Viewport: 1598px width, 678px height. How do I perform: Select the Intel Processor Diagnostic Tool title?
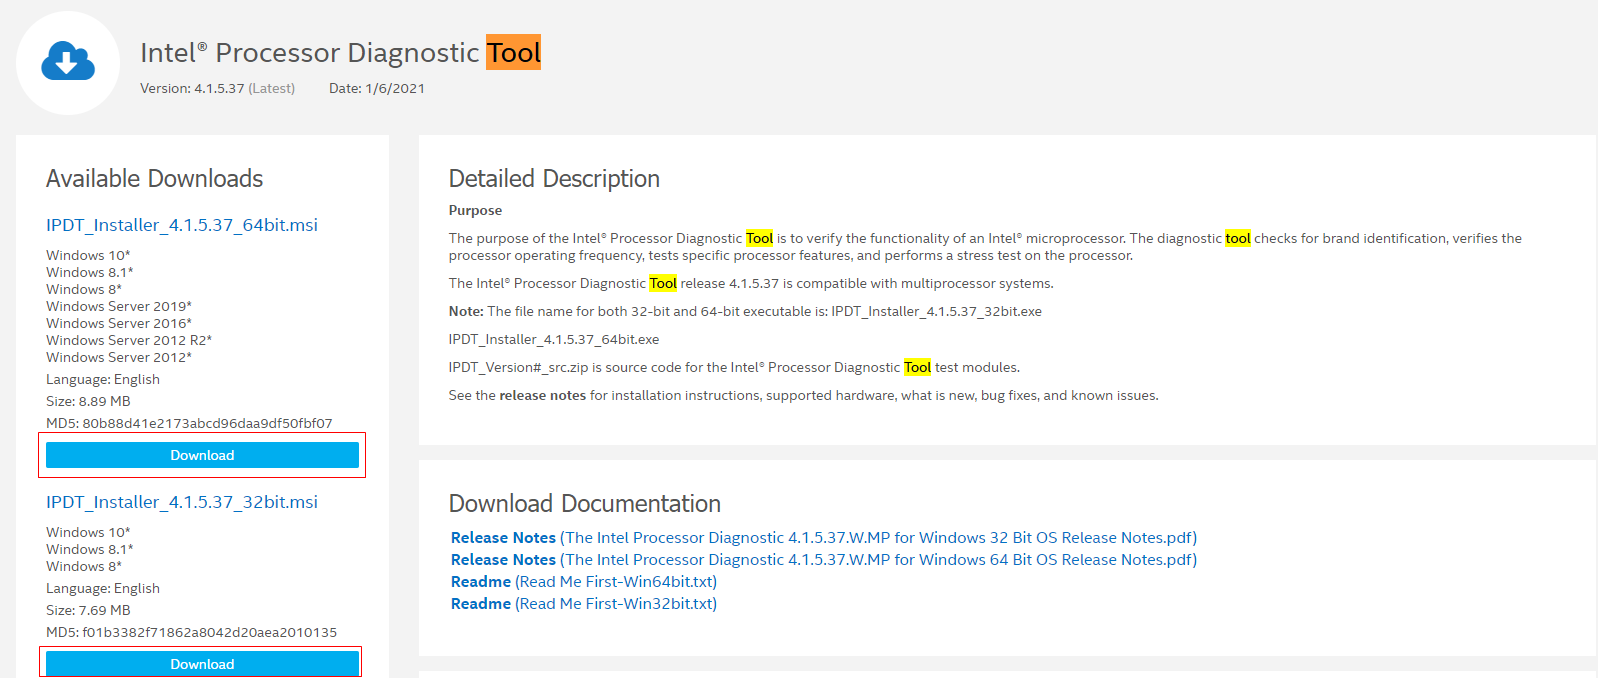(x=340, y=52)
